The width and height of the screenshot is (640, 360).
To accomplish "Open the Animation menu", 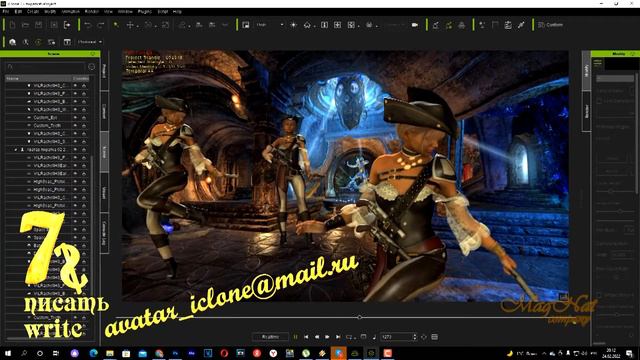I will (x=70, y=12).
